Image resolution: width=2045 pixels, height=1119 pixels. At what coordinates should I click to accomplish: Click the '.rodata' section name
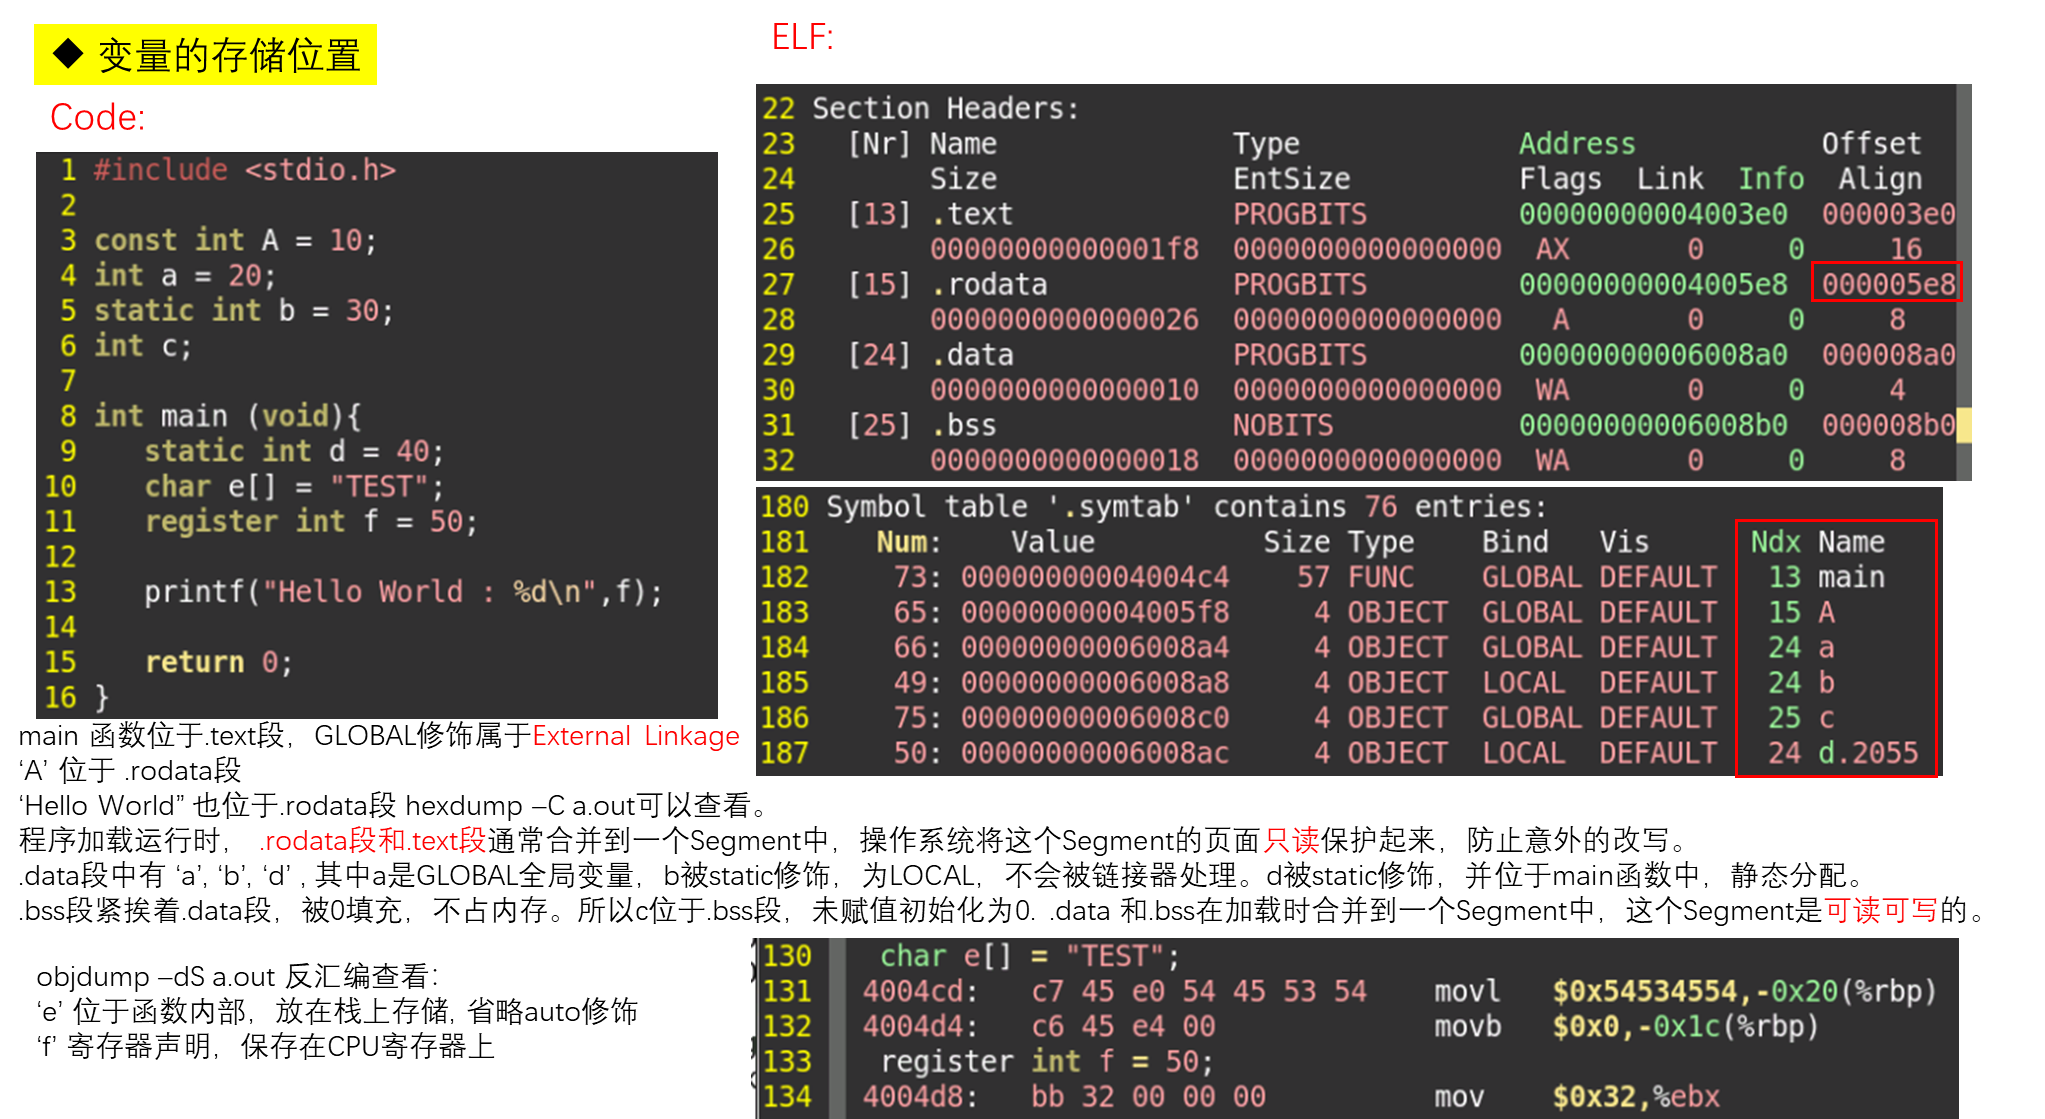tap(989, 285)
